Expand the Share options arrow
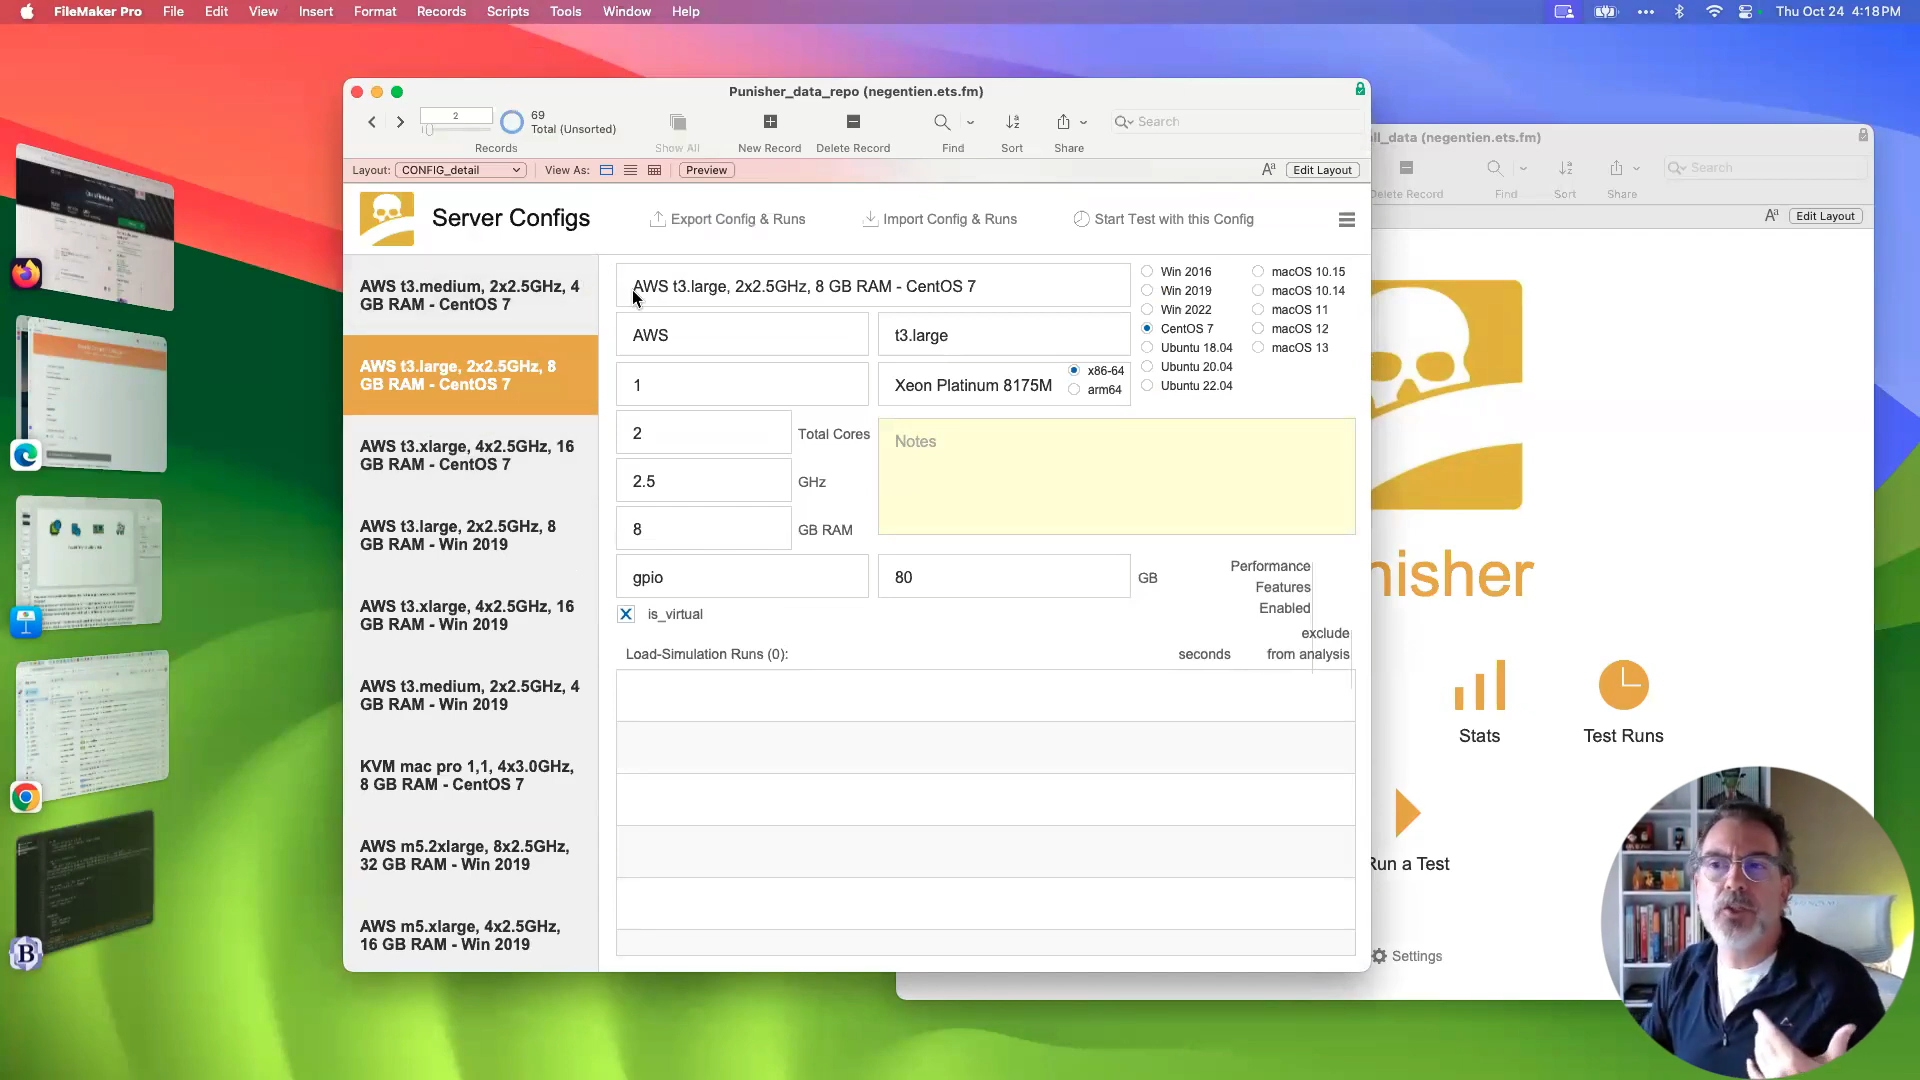This screenshot has height=1080, width=1920. click(x=1083, y=122)
